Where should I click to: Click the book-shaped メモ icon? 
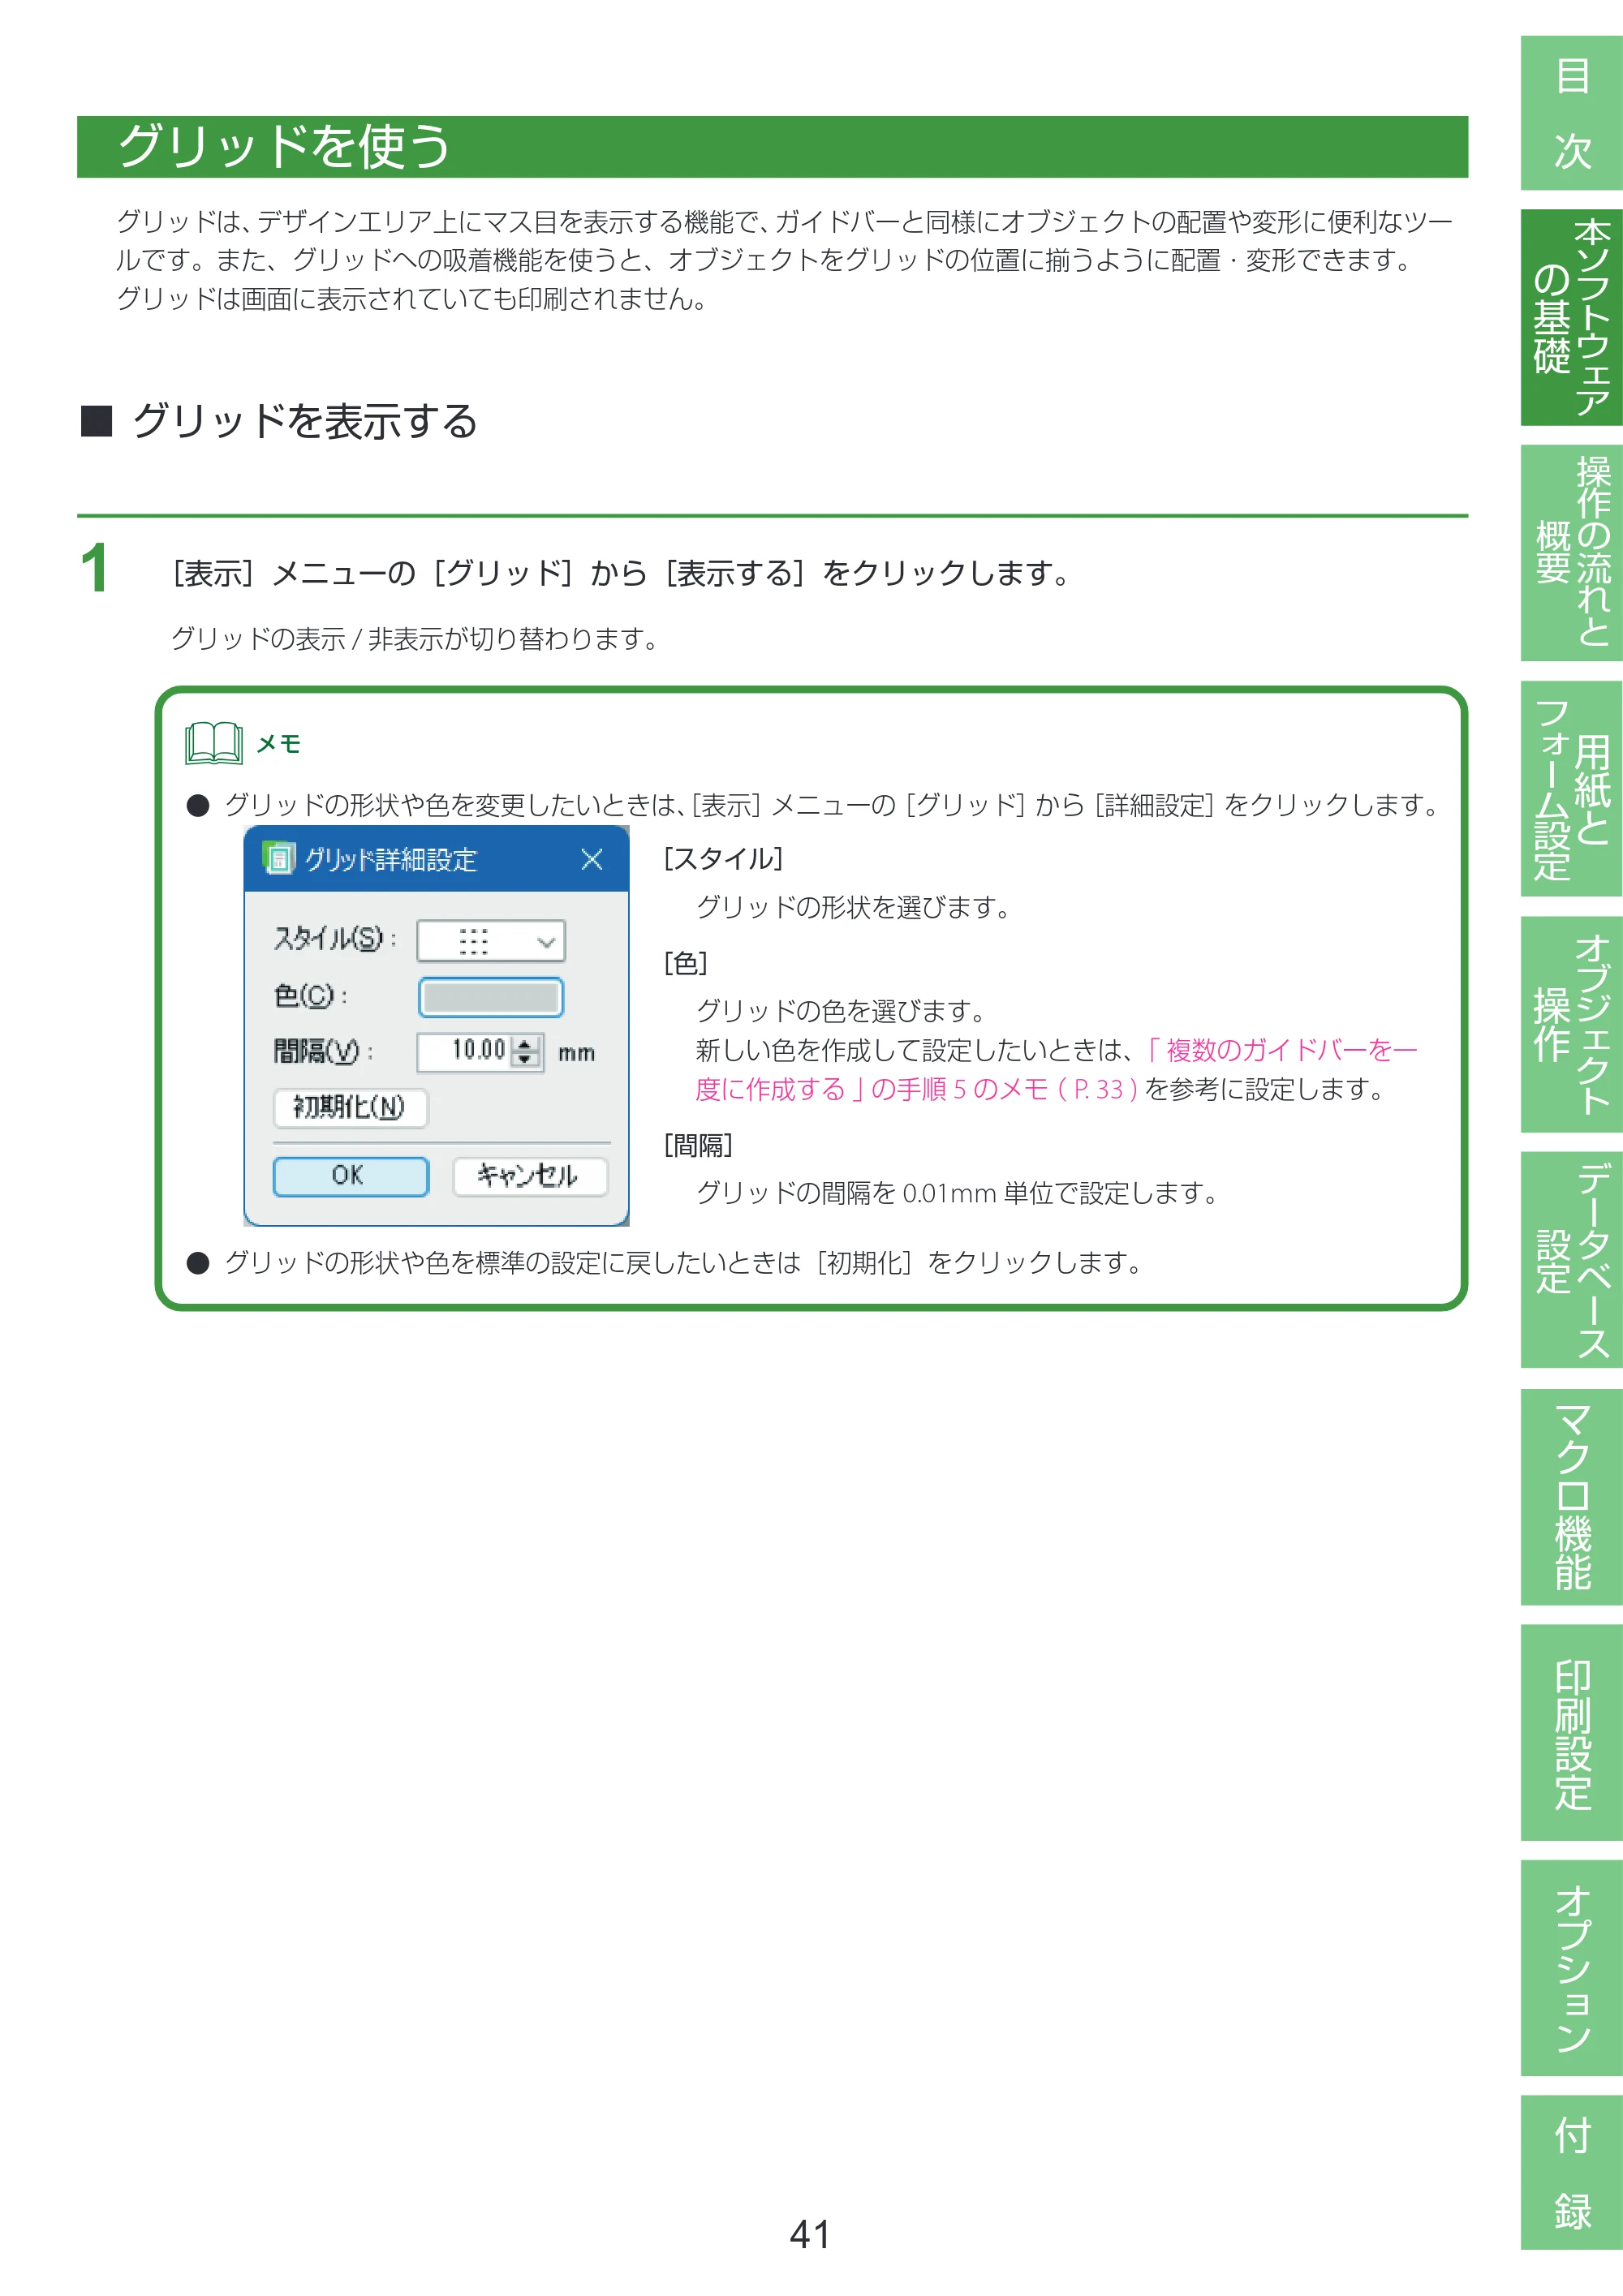tap(213, 743)
